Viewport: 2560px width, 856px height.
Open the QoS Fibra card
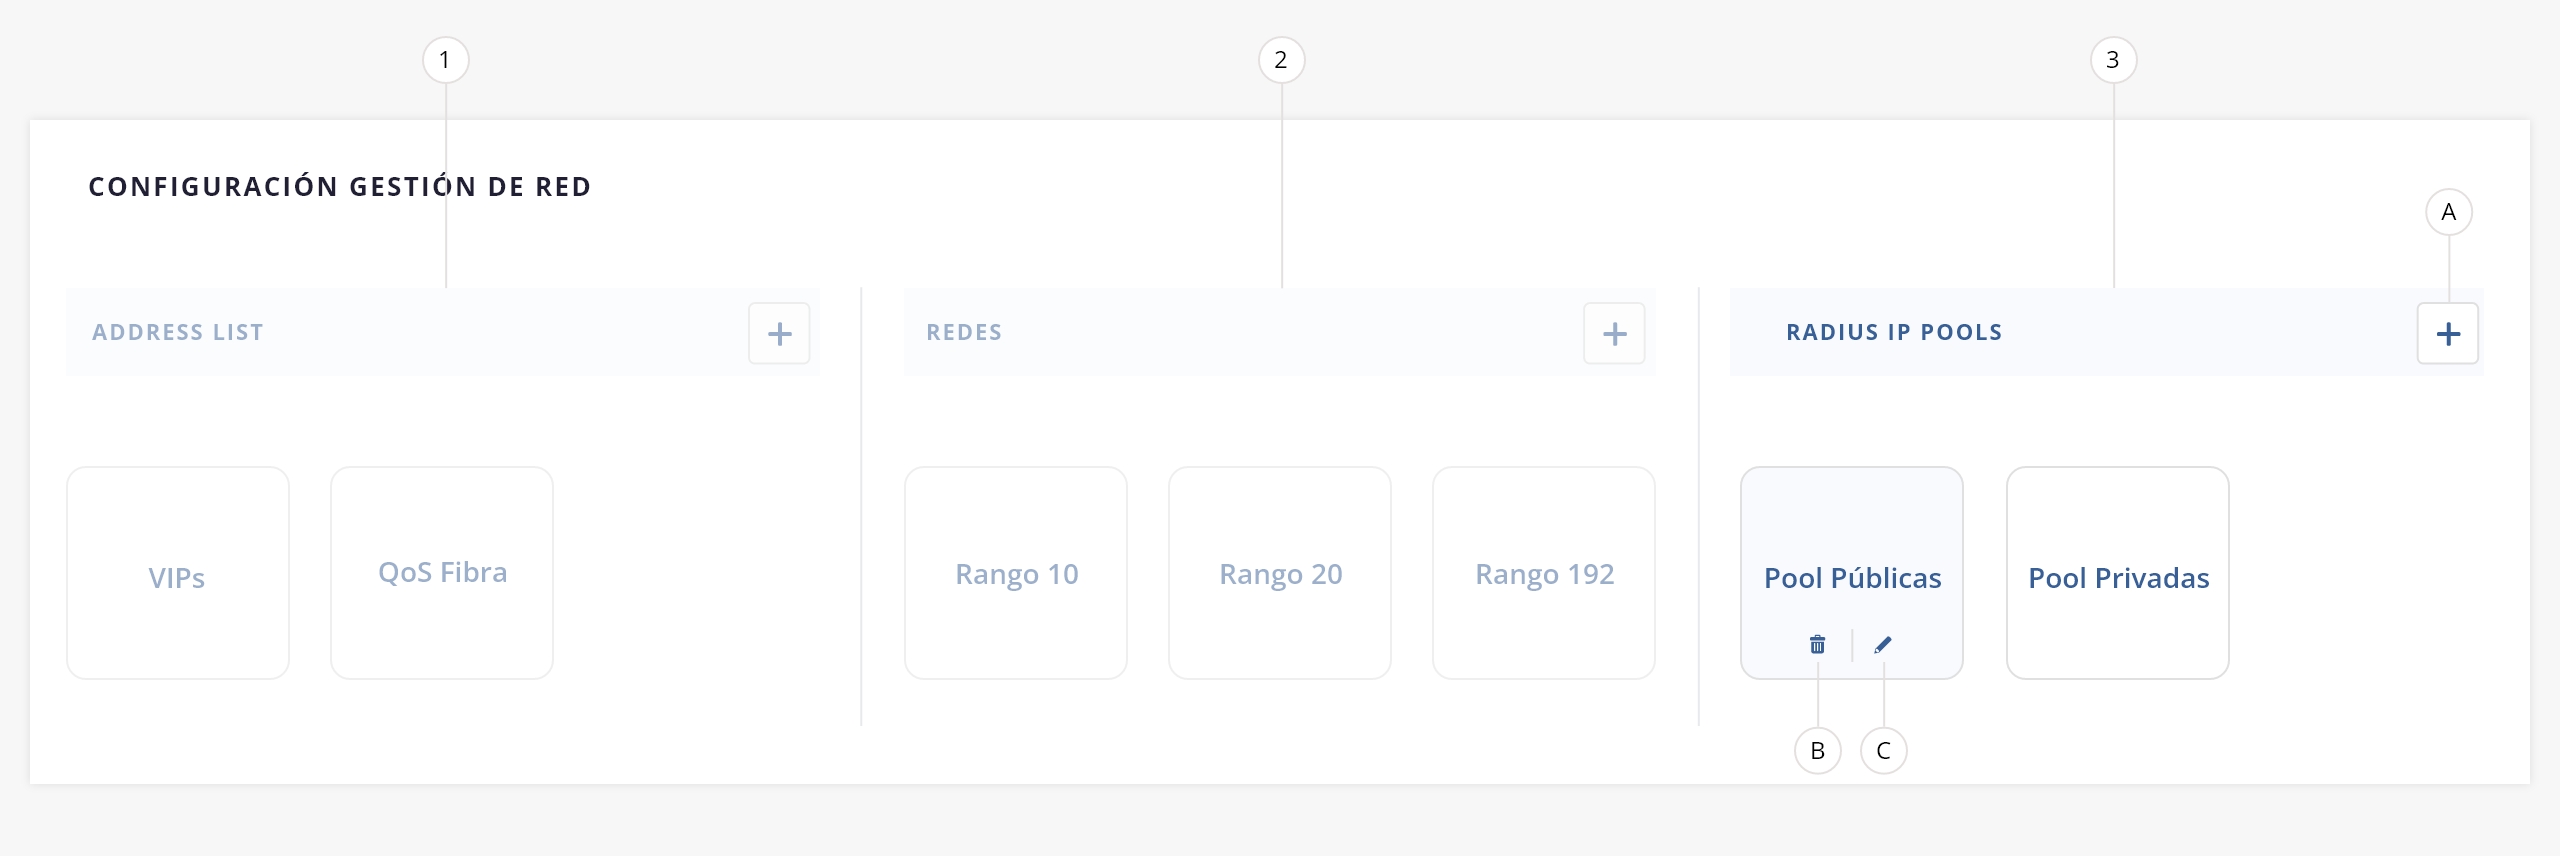point(442,573)
